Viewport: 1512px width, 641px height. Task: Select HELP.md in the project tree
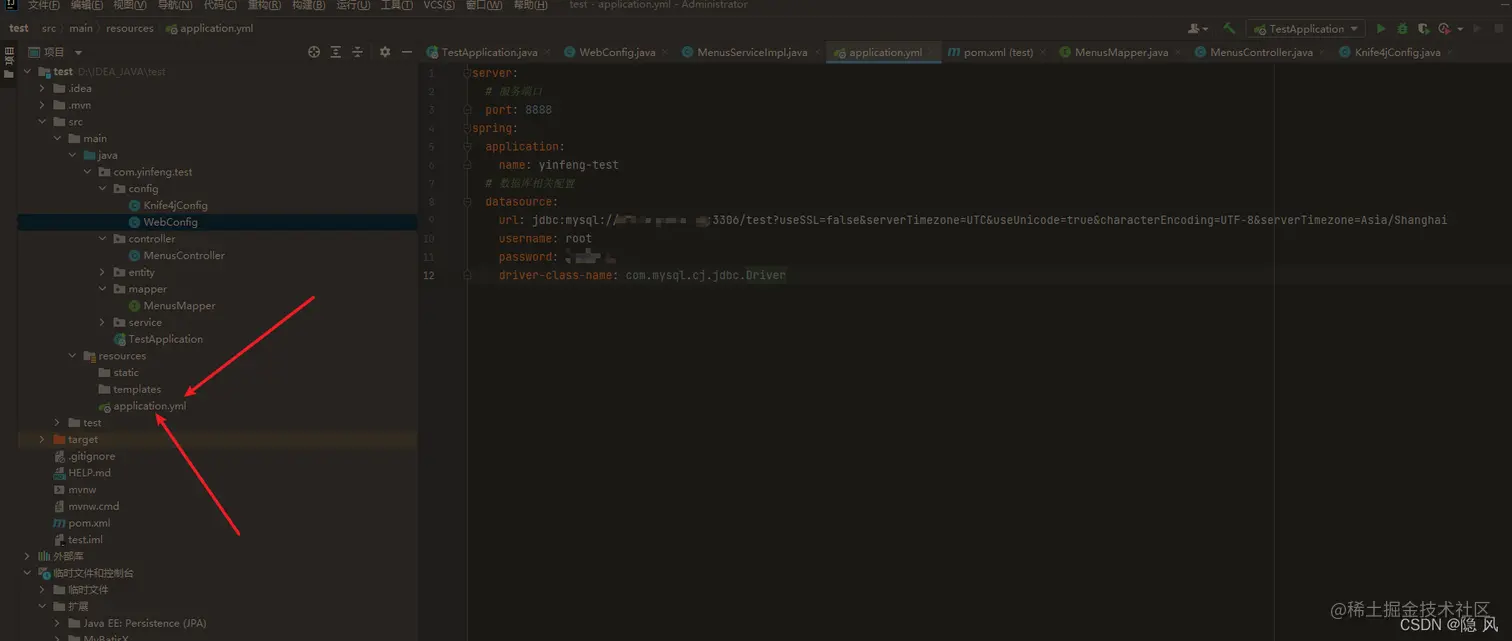[89, 473]
